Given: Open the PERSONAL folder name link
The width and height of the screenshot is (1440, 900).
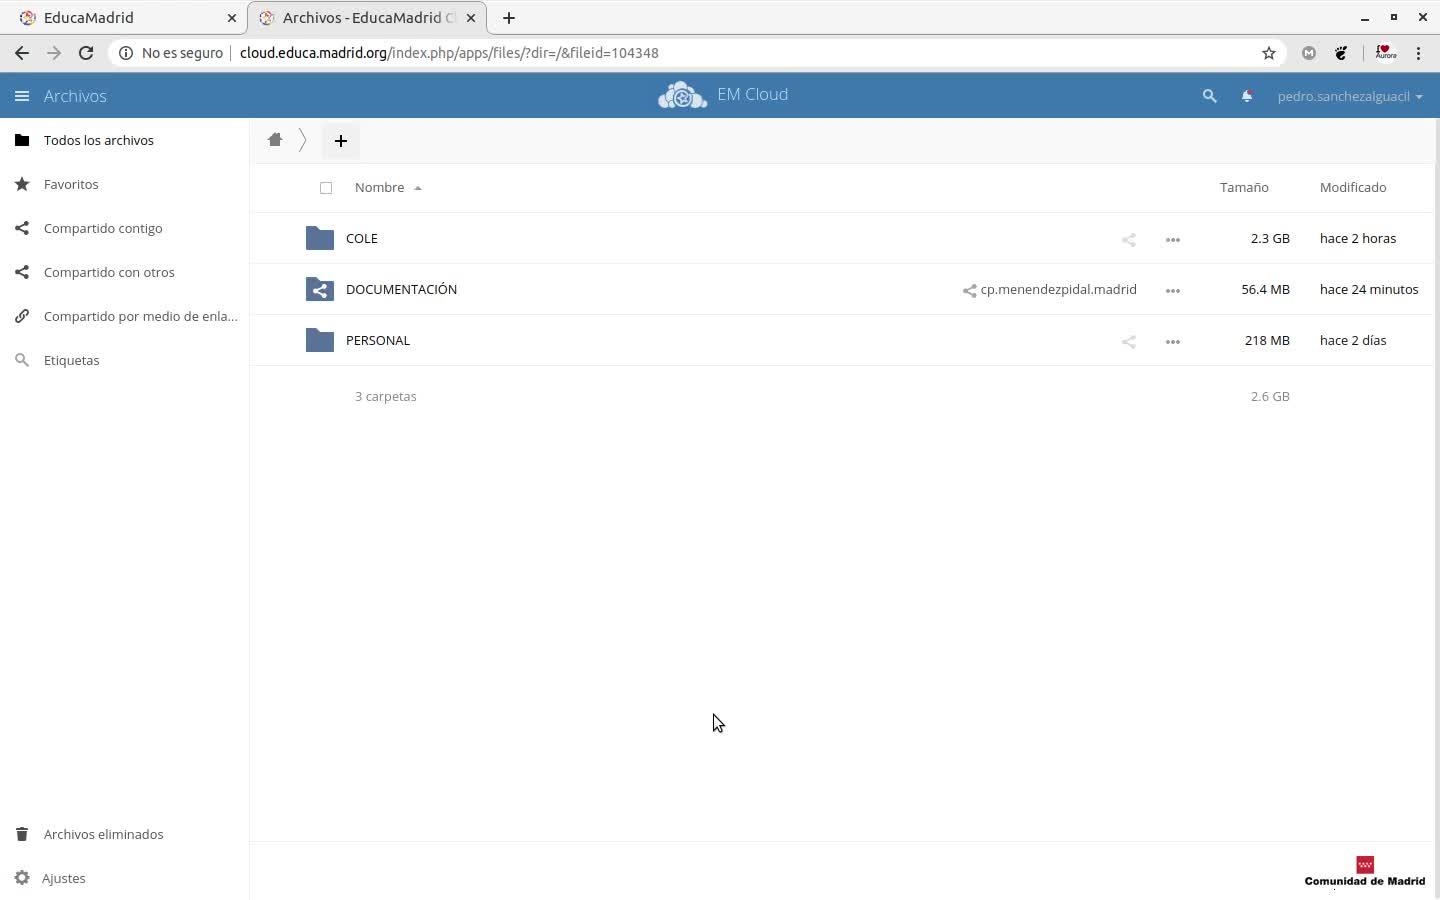Looking at the screenshot, I should pos(378,340).
